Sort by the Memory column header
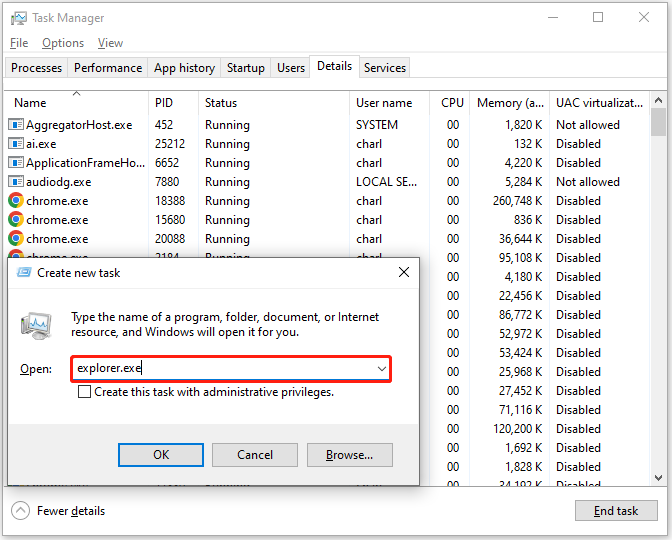 (510, 103)
